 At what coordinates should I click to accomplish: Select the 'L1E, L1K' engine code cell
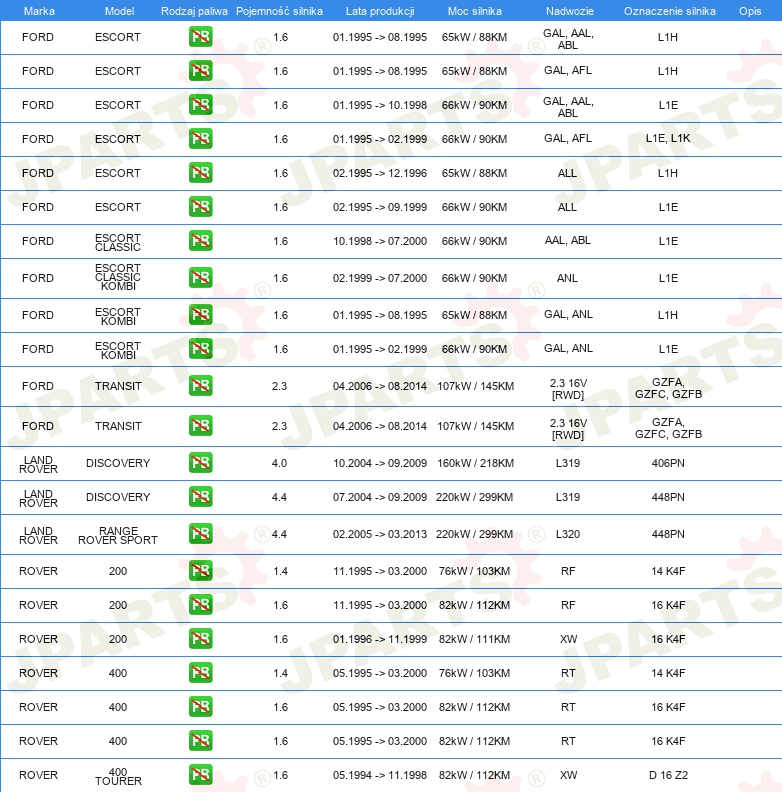(668, 138)
